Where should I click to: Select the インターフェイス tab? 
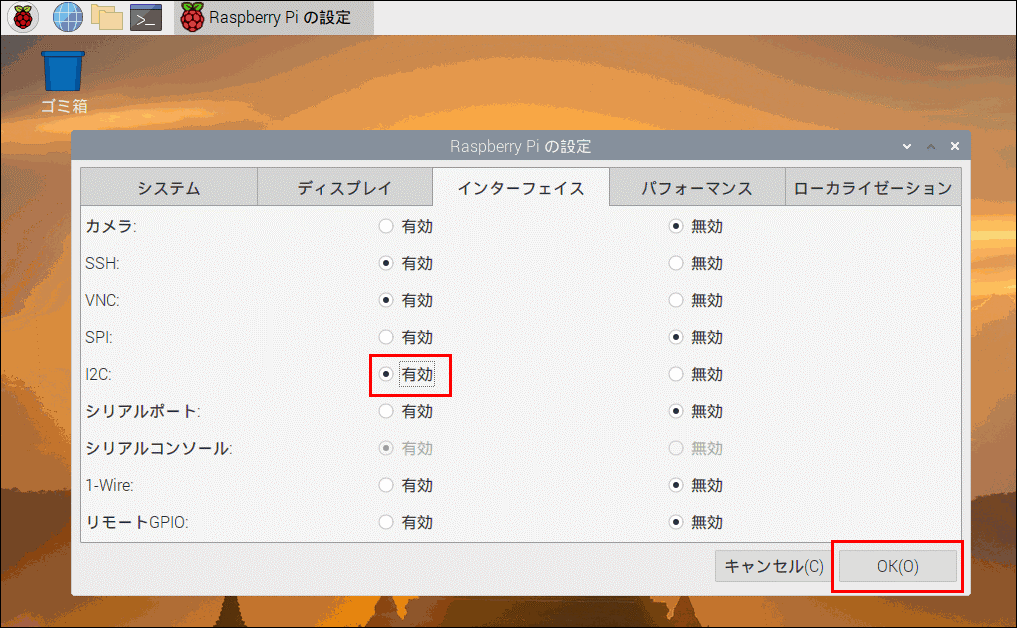521,187
